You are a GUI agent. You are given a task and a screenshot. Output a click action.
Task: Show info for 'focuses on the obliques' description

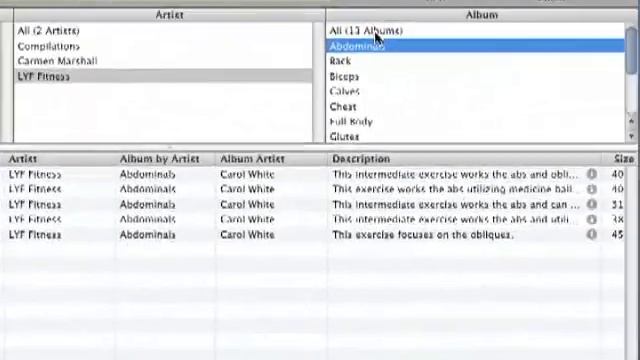tap(592, 234)
